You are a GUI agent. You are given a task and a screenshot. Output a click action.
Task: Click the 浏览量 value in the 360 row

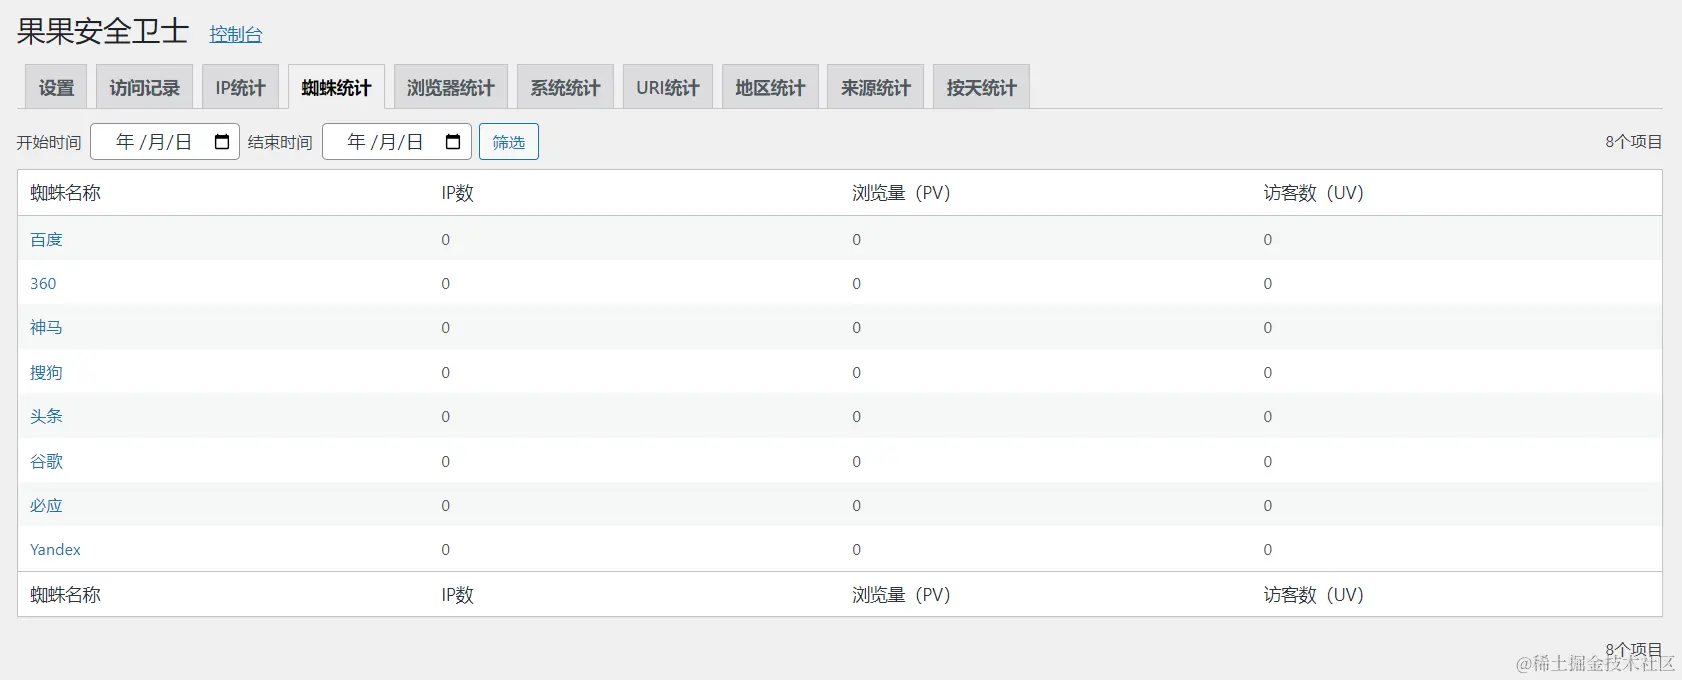coord(856,284)
